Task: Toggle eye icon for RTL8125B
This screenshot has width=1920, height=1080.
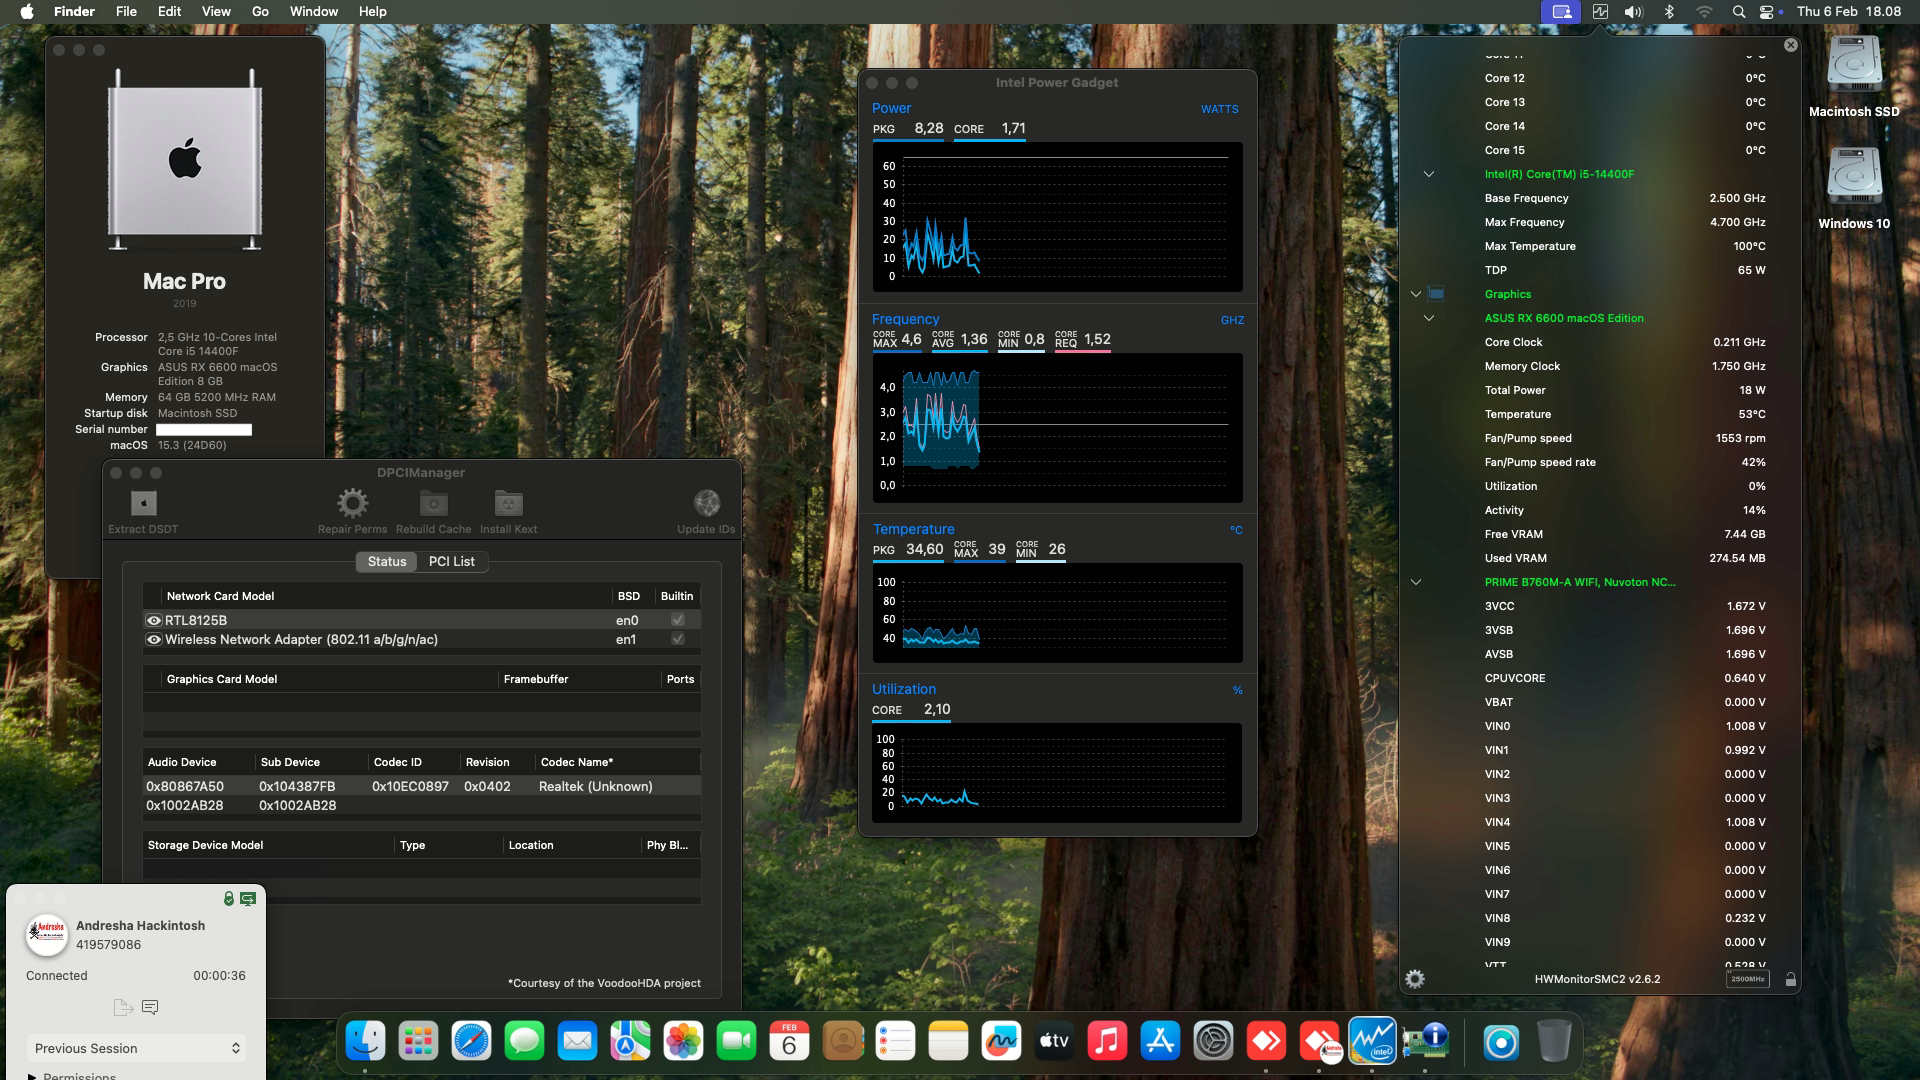Action: (x=154, y=620)
